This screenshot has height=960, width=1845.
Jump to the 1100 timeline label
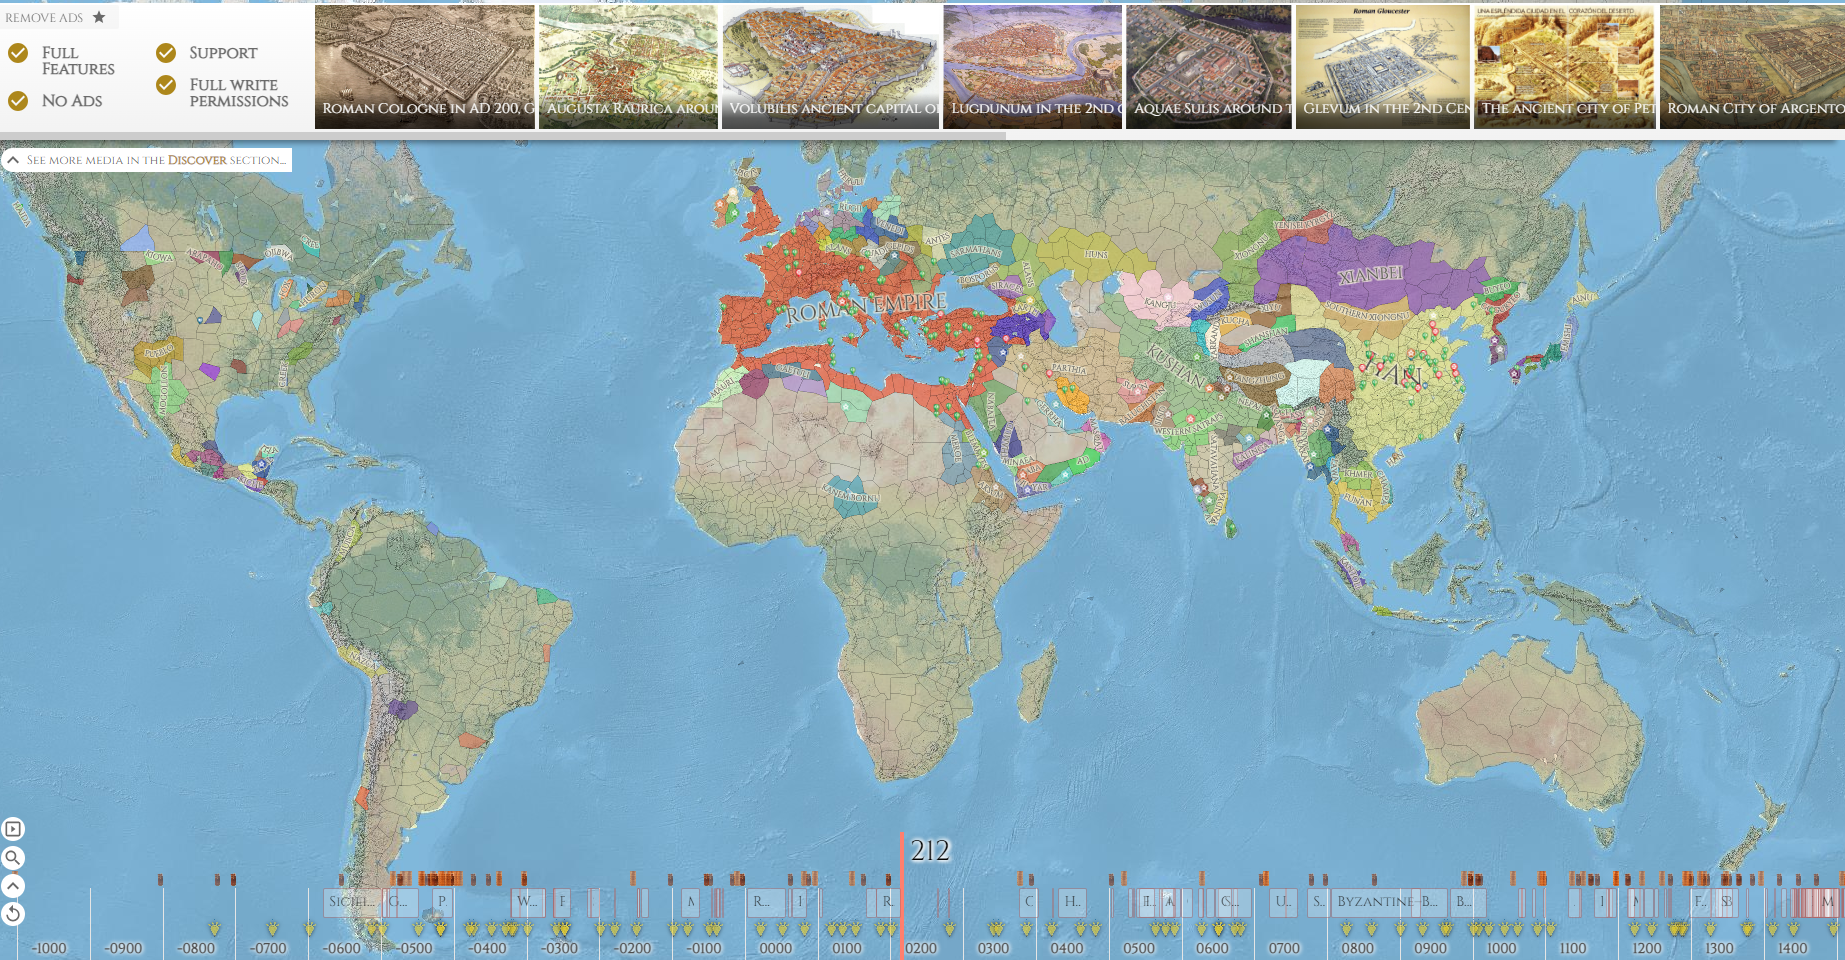click(x=1573, y=948)
